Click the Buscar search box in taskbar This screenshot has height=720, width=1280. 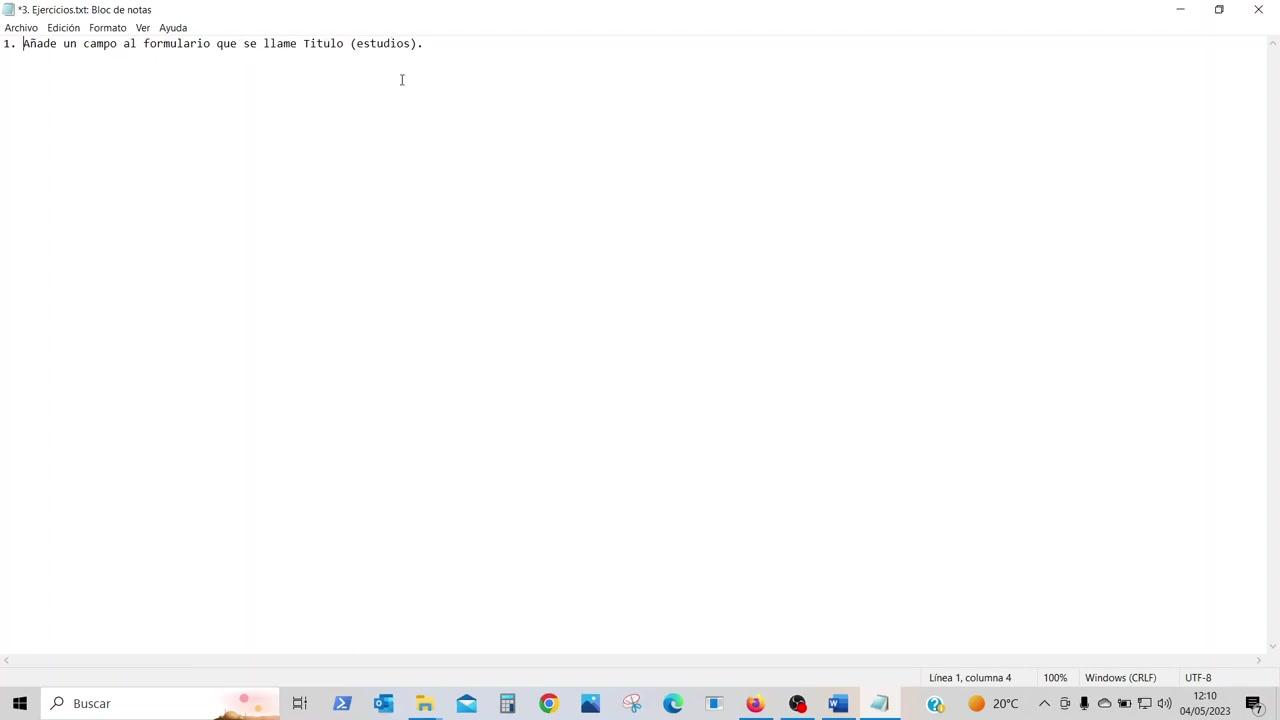(160, 704)
